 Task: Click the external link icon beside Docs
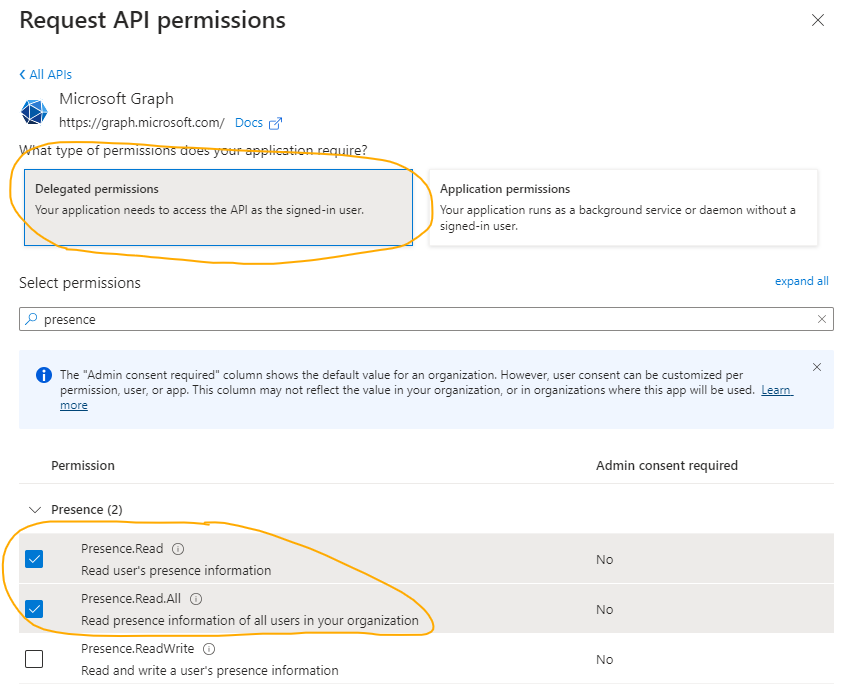[x=275, y=123]
